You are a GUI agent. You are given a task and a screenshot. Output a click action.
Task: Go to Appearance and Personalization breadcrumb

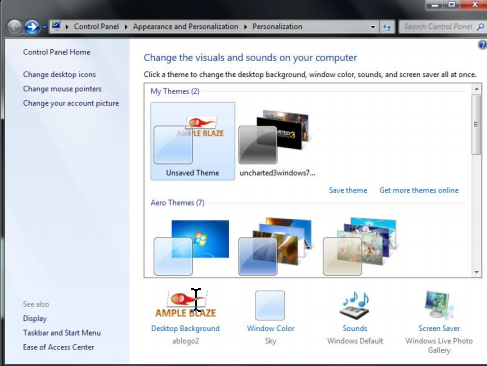tap(186, 26)
